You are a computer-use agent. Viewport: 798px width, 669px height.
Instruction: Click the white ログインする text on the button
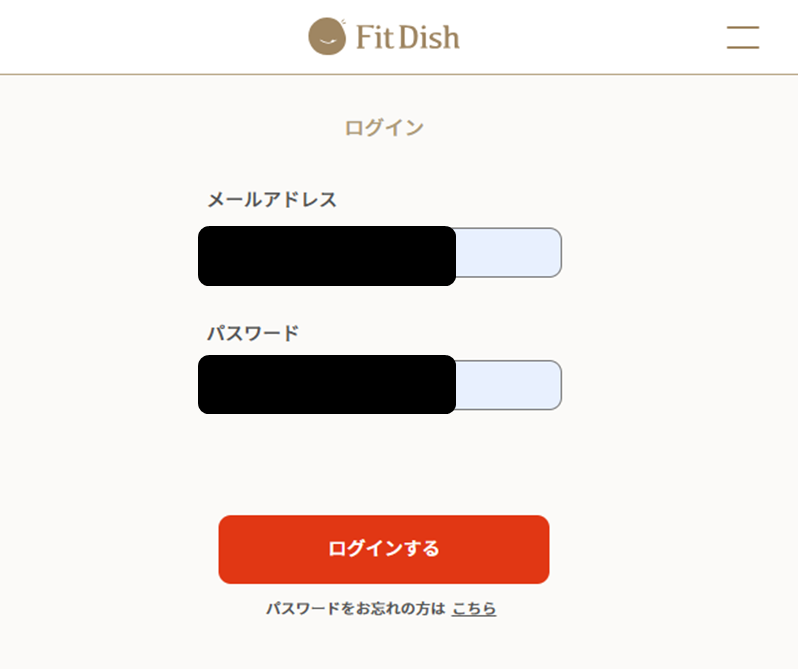pyautogui.click(x=384, y=549)
